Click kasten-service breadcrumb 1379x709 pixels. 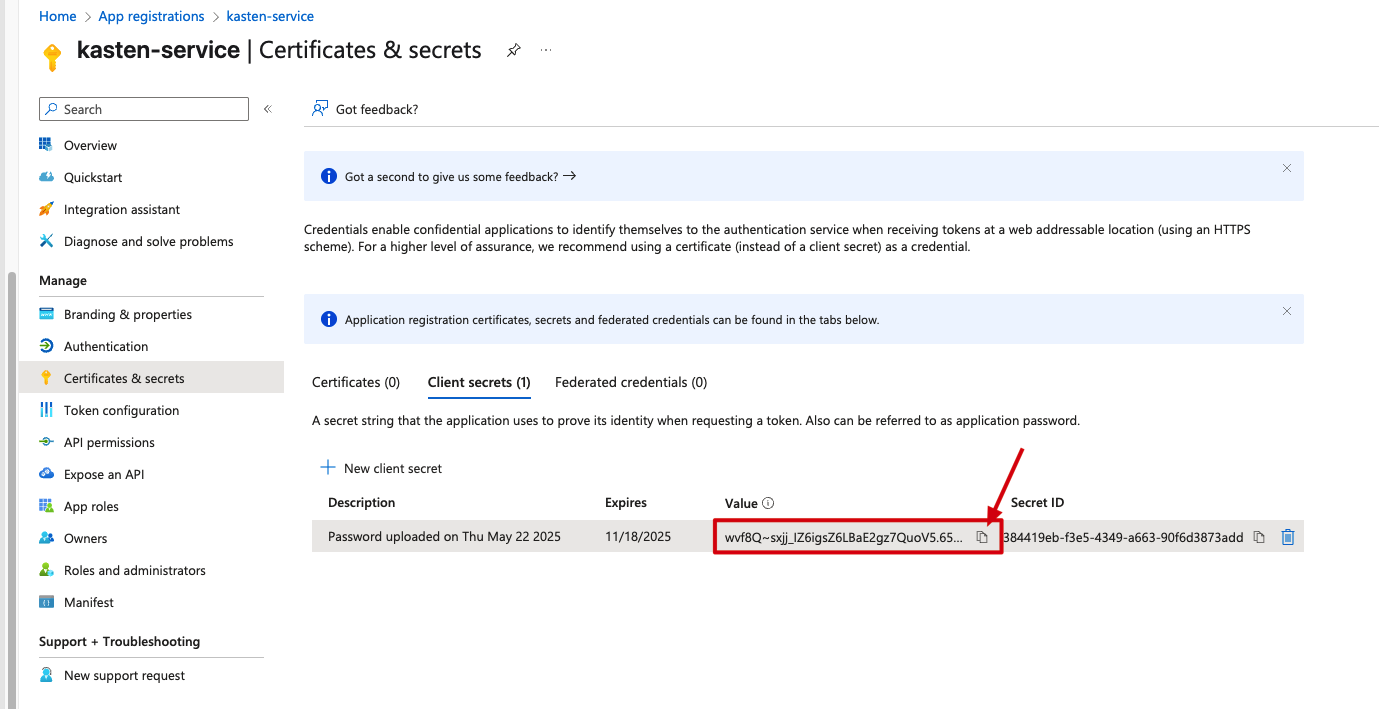coord(270,16)
